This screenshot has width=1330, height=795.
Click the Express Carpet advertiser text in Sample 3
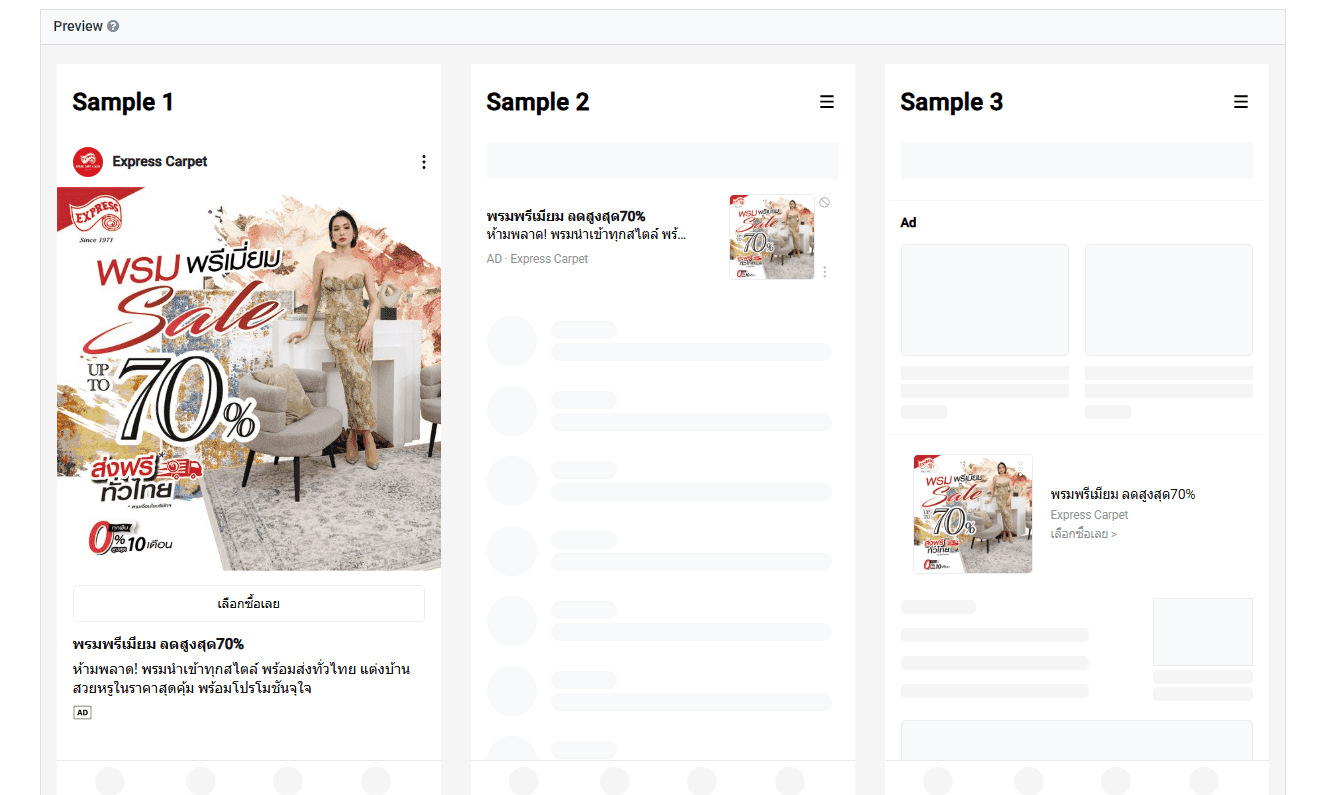[1089, 515]
